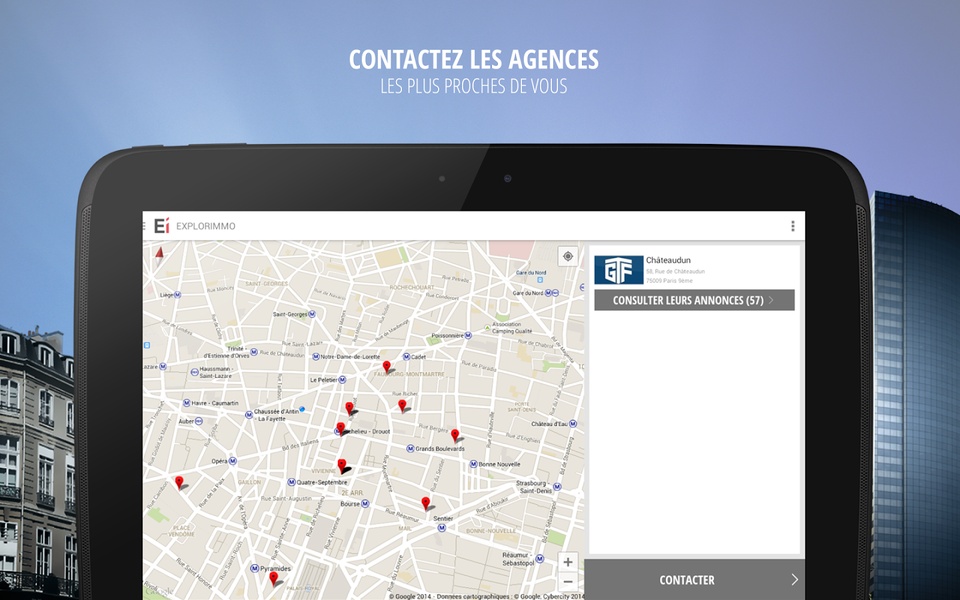960x600 pixels.
Task: Tap the Notre-Dame-de-Lorette station label
Action: [x=350, y=356]
